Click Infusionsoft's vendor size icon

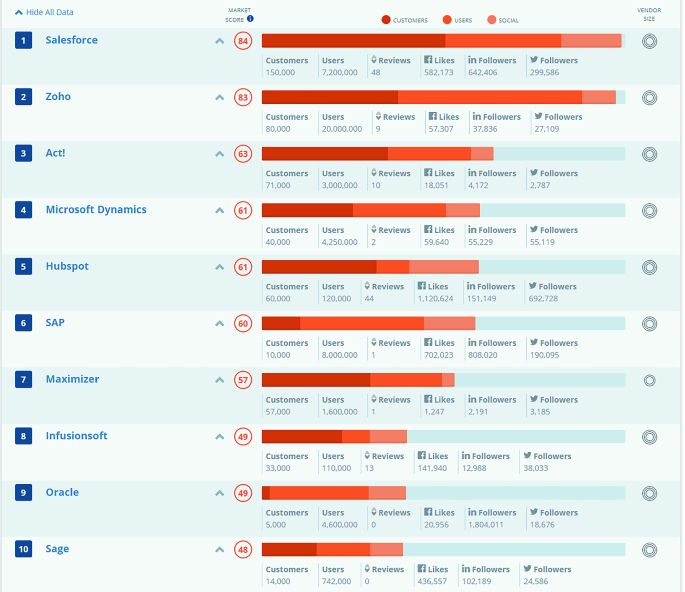coord(650,437)
